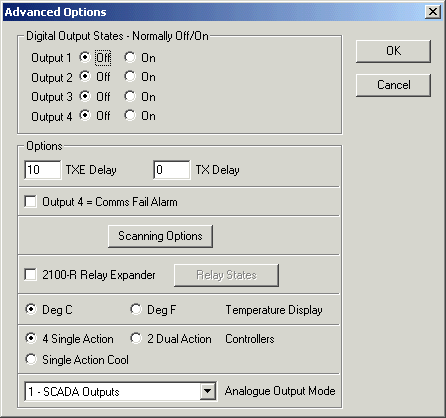Screen dimensions: 446x418
Task: Click the SCADA Outputs combo box
Action: point(120,391)
